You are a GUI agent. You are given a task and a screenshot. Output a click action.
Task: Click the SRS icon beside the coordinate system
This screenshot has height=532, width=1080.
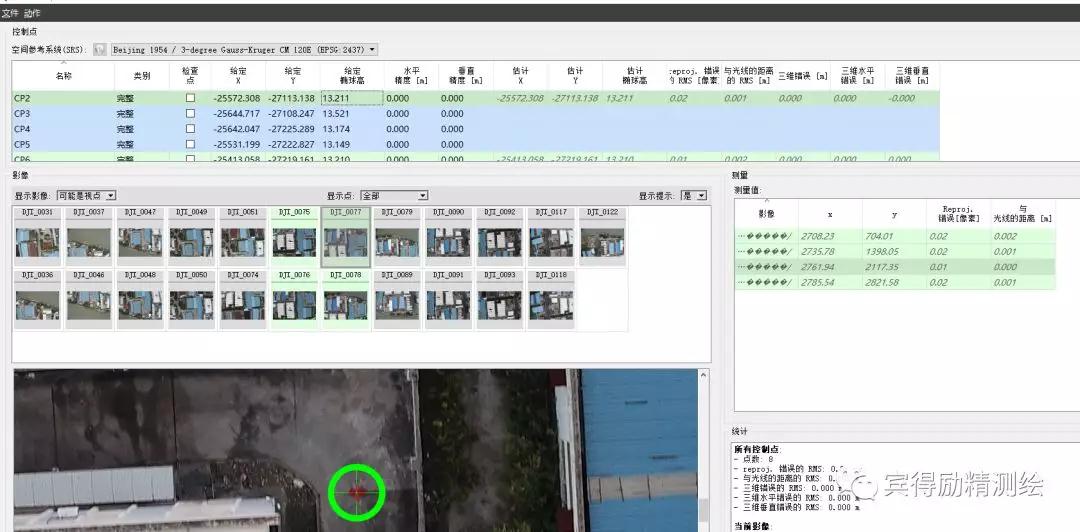point(99,49)
